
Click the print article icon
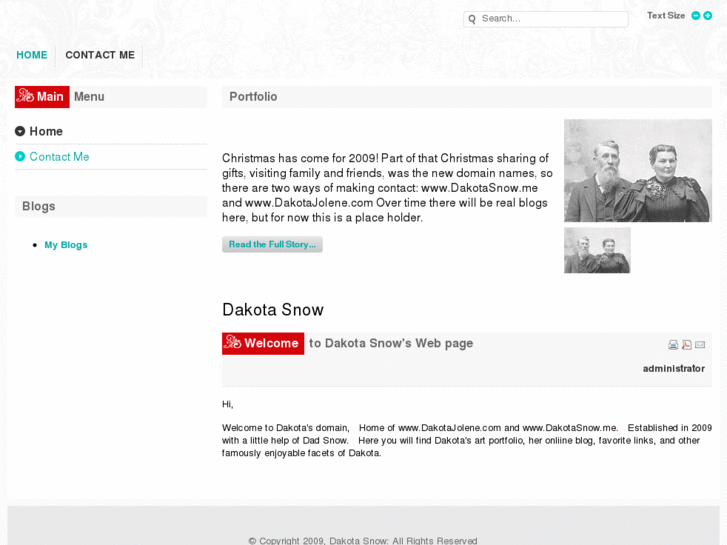click(673, 345)
